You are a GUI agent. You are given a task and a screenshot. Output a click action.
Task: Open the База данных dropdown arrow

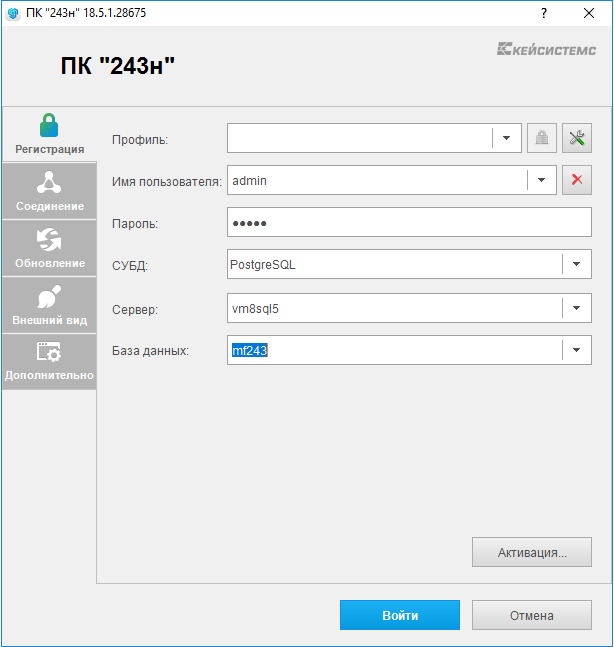click(576, 350)
